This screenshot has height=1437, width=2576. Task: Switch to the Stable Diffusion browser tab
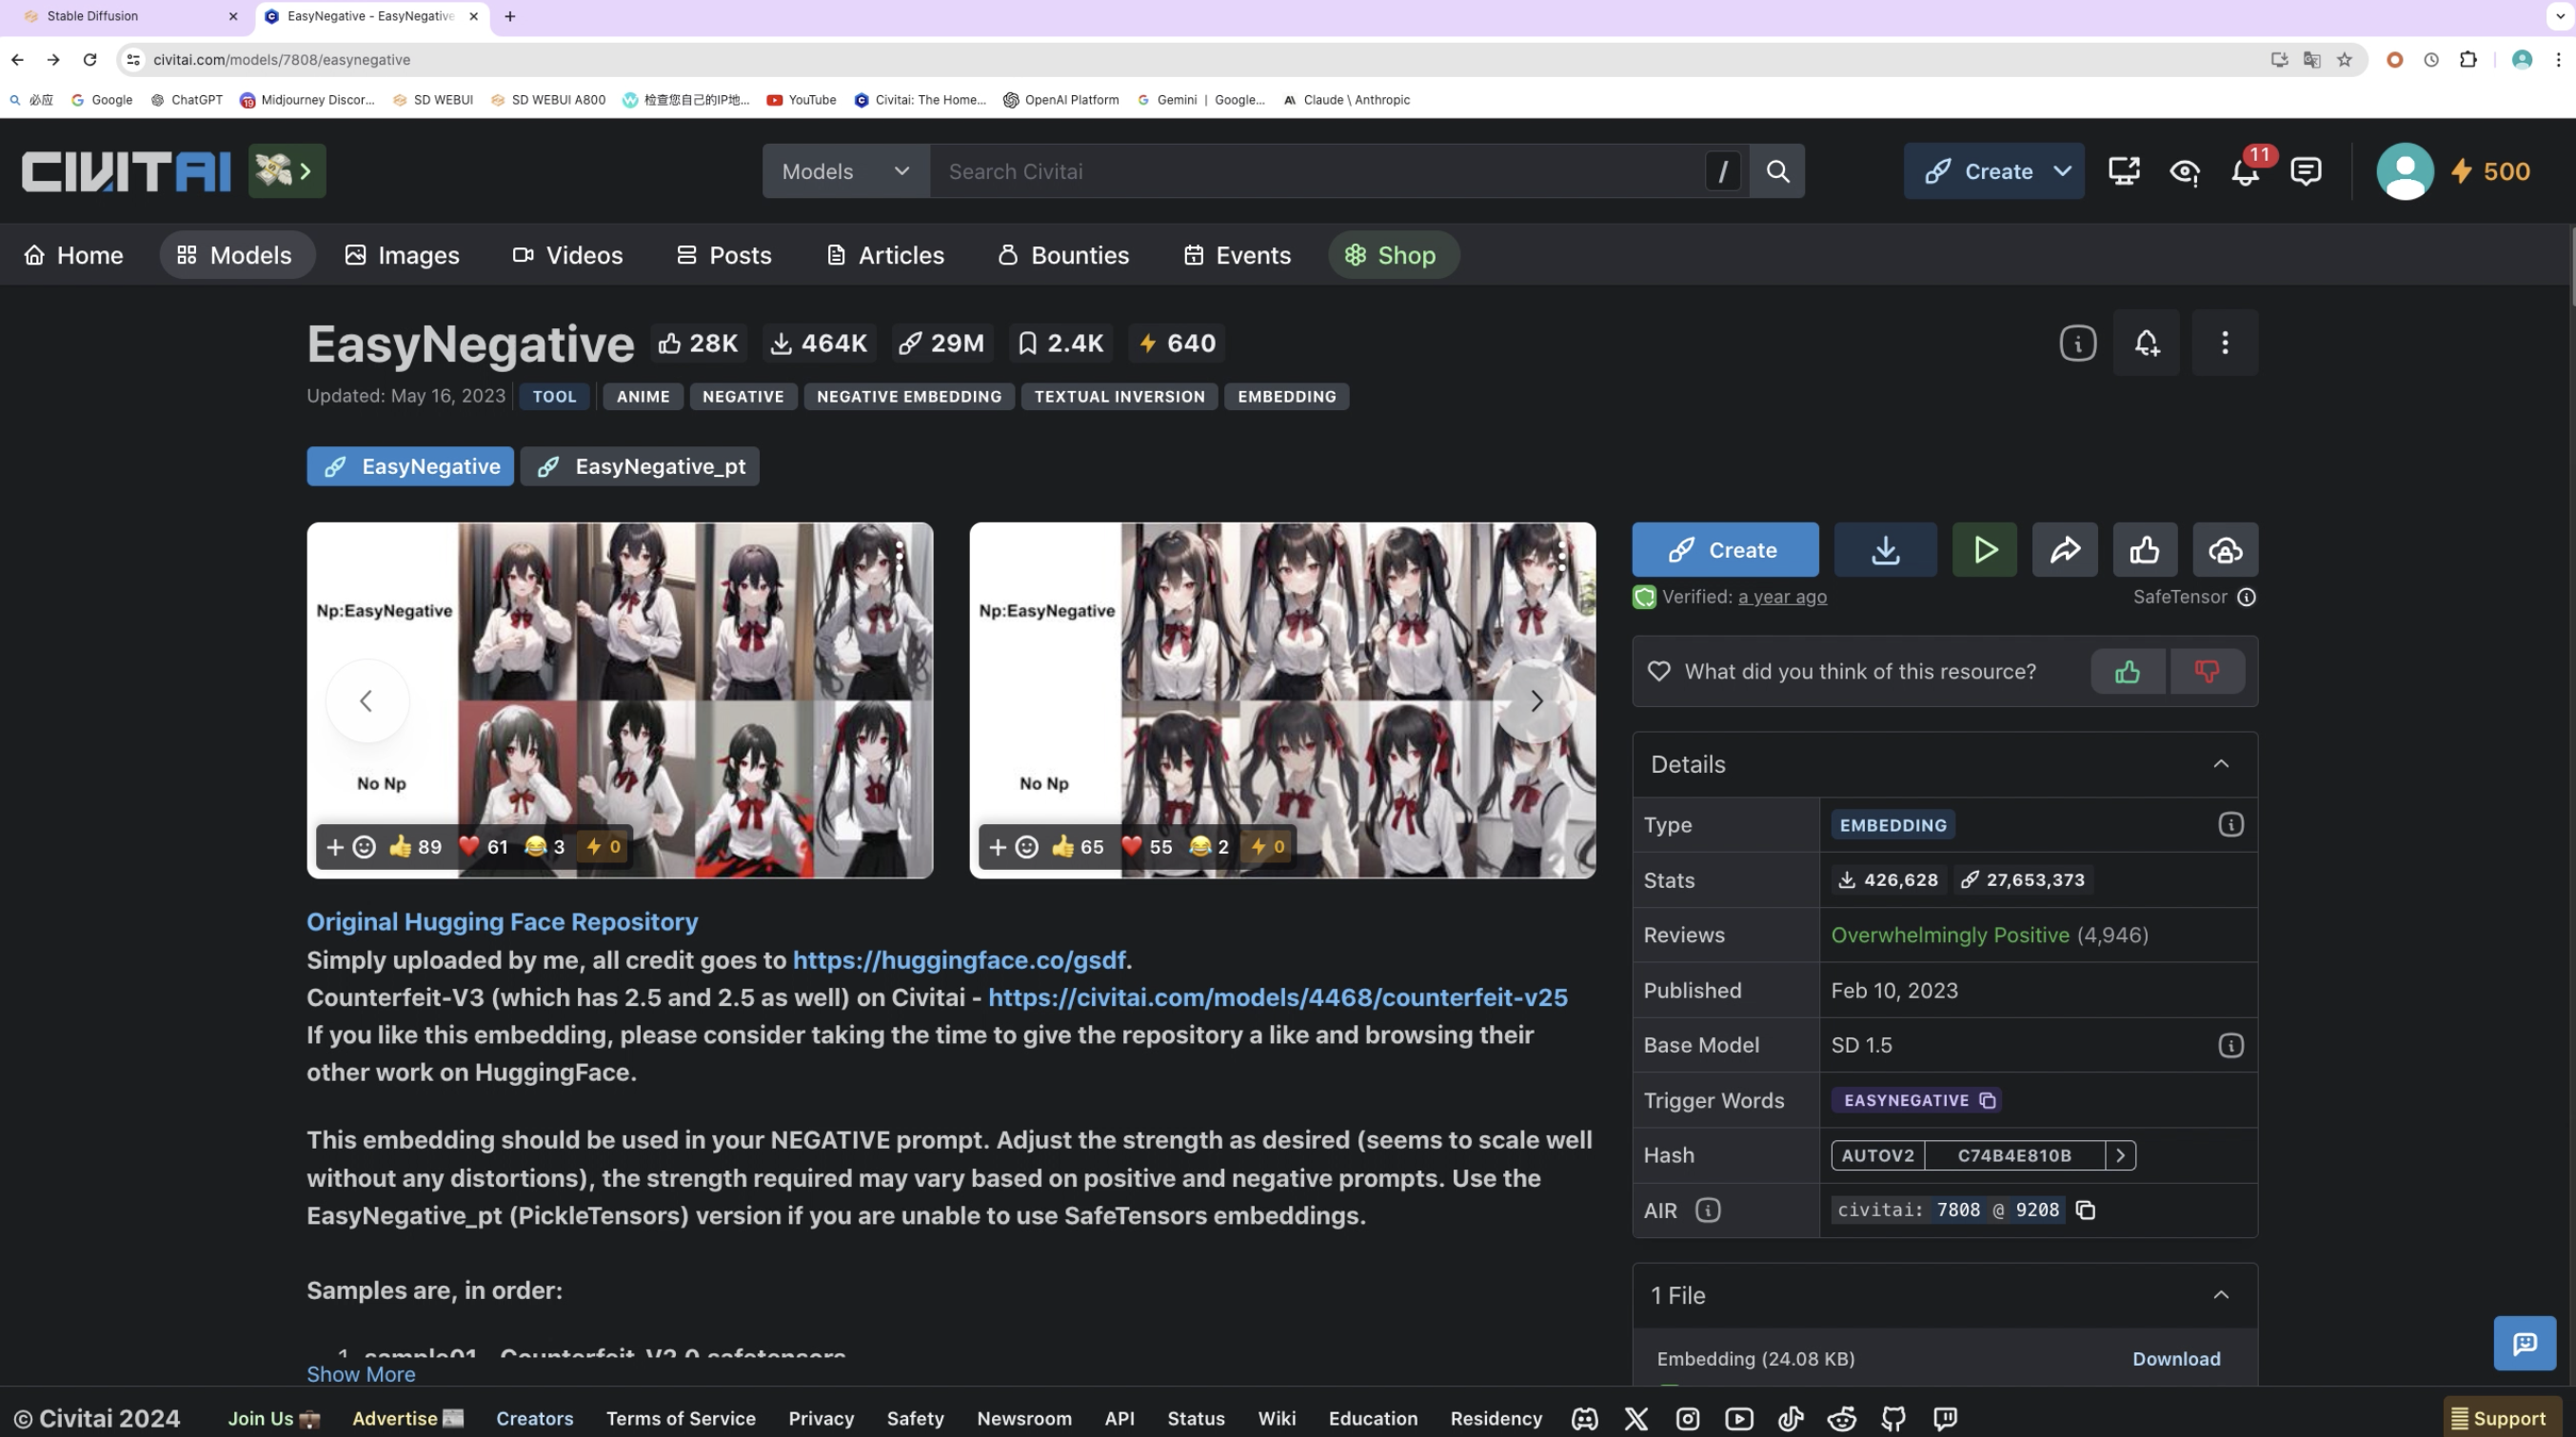(x=131, y=16)
